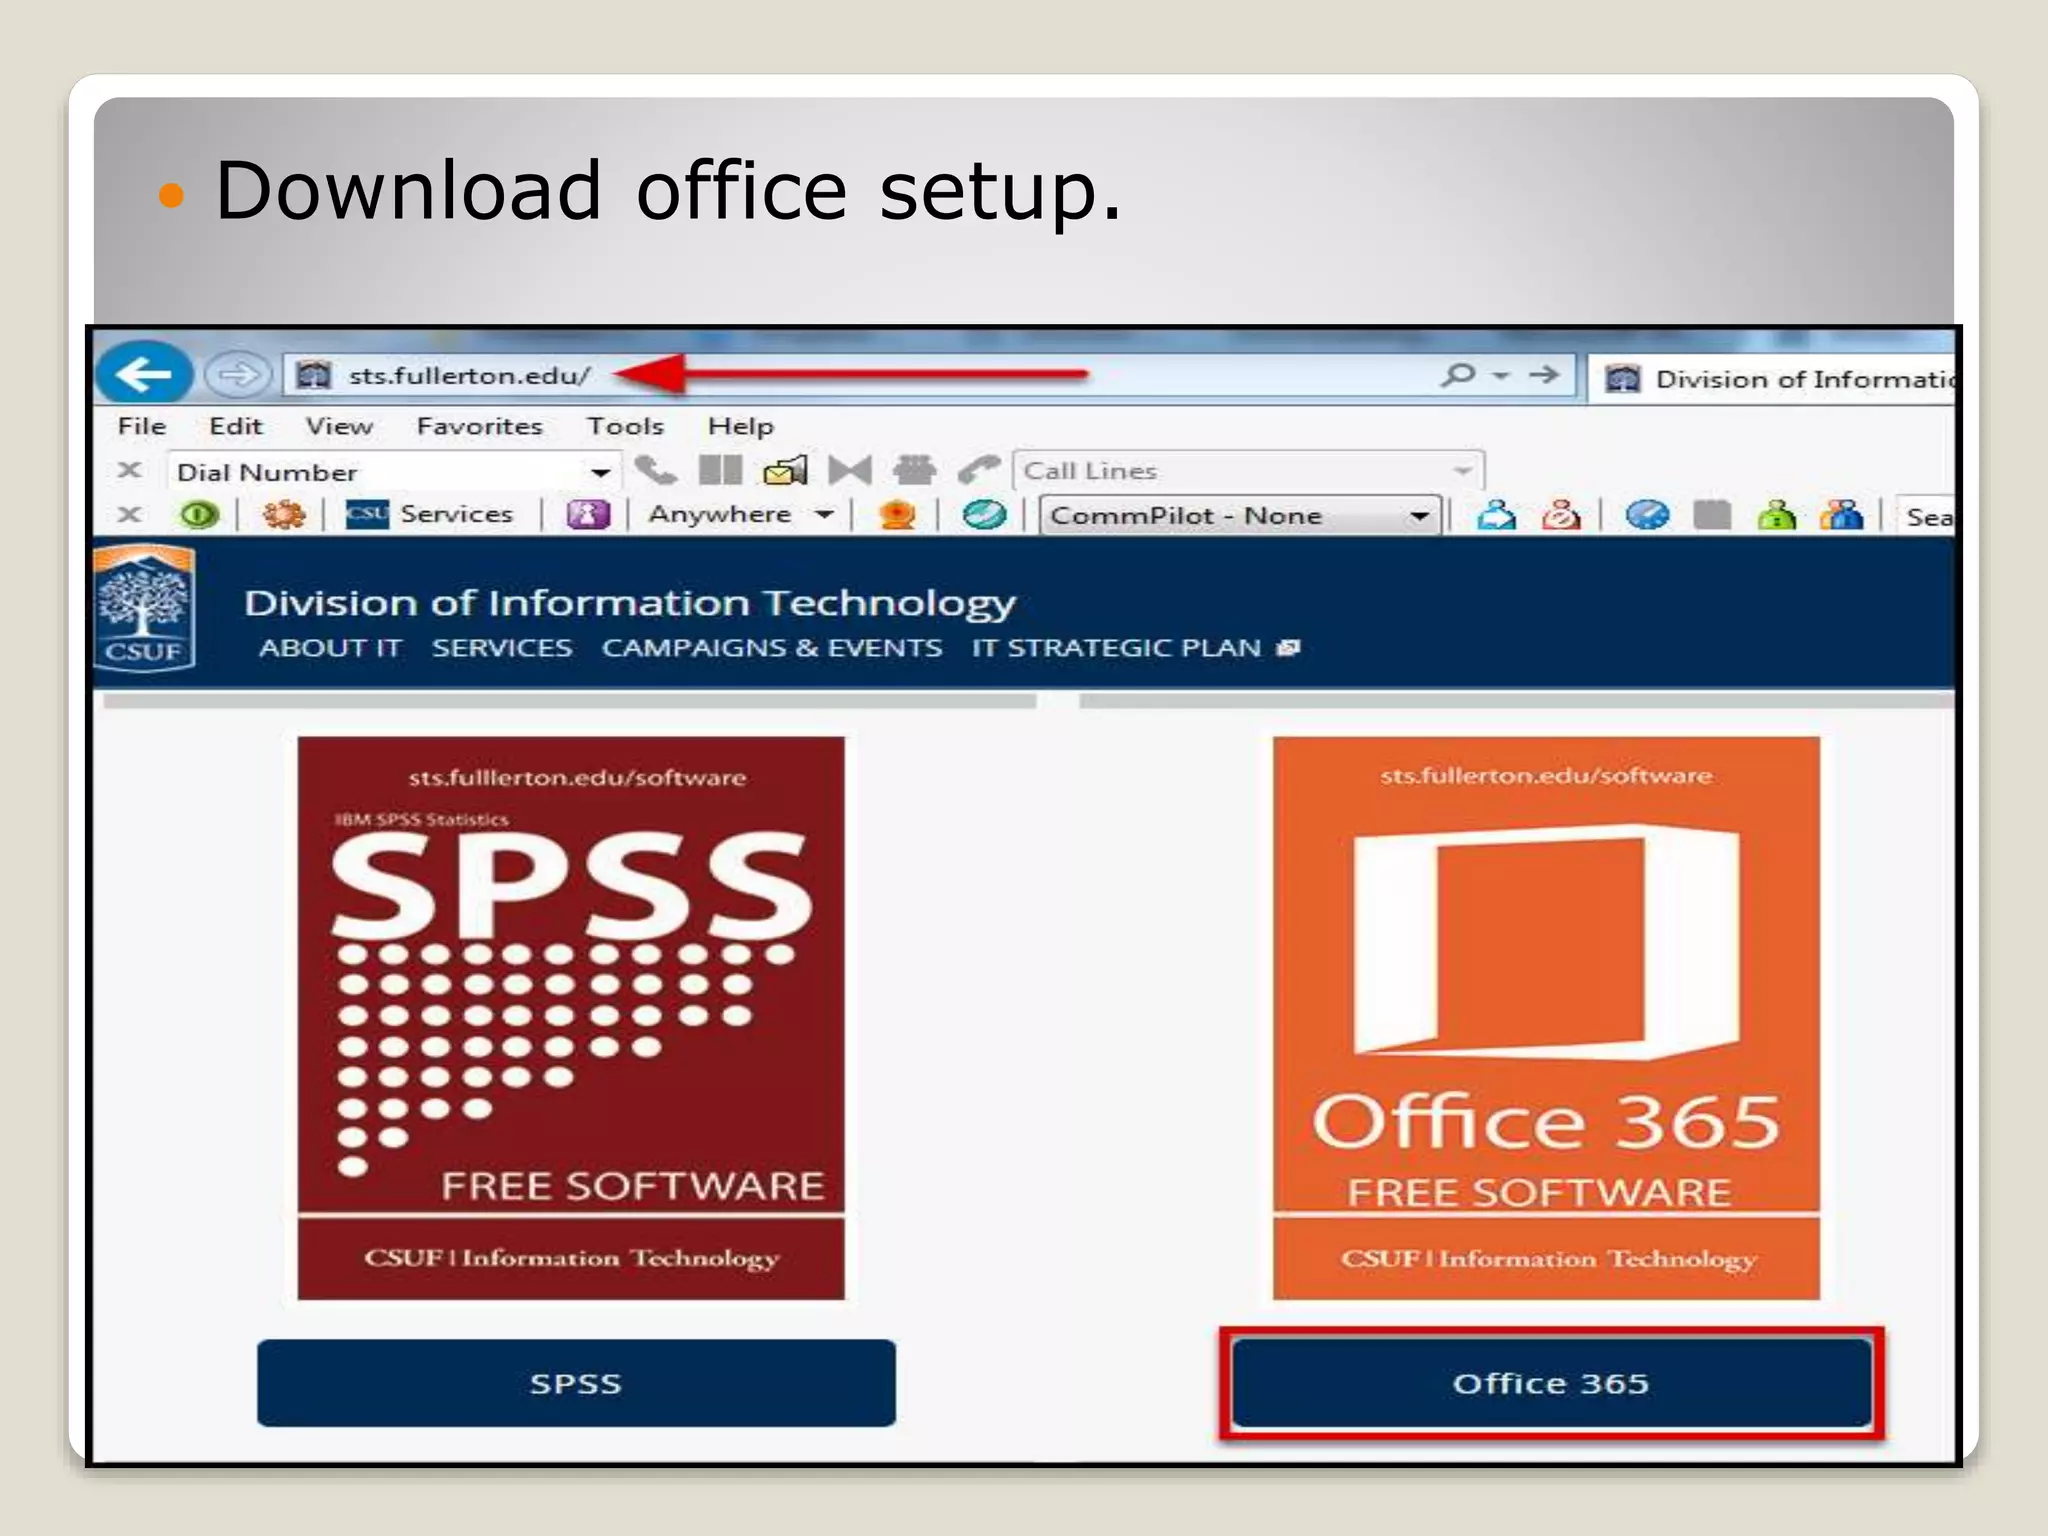Click the gray notes page icon
This screenshot has height=1536, width=2048.
click(1712, 515)
